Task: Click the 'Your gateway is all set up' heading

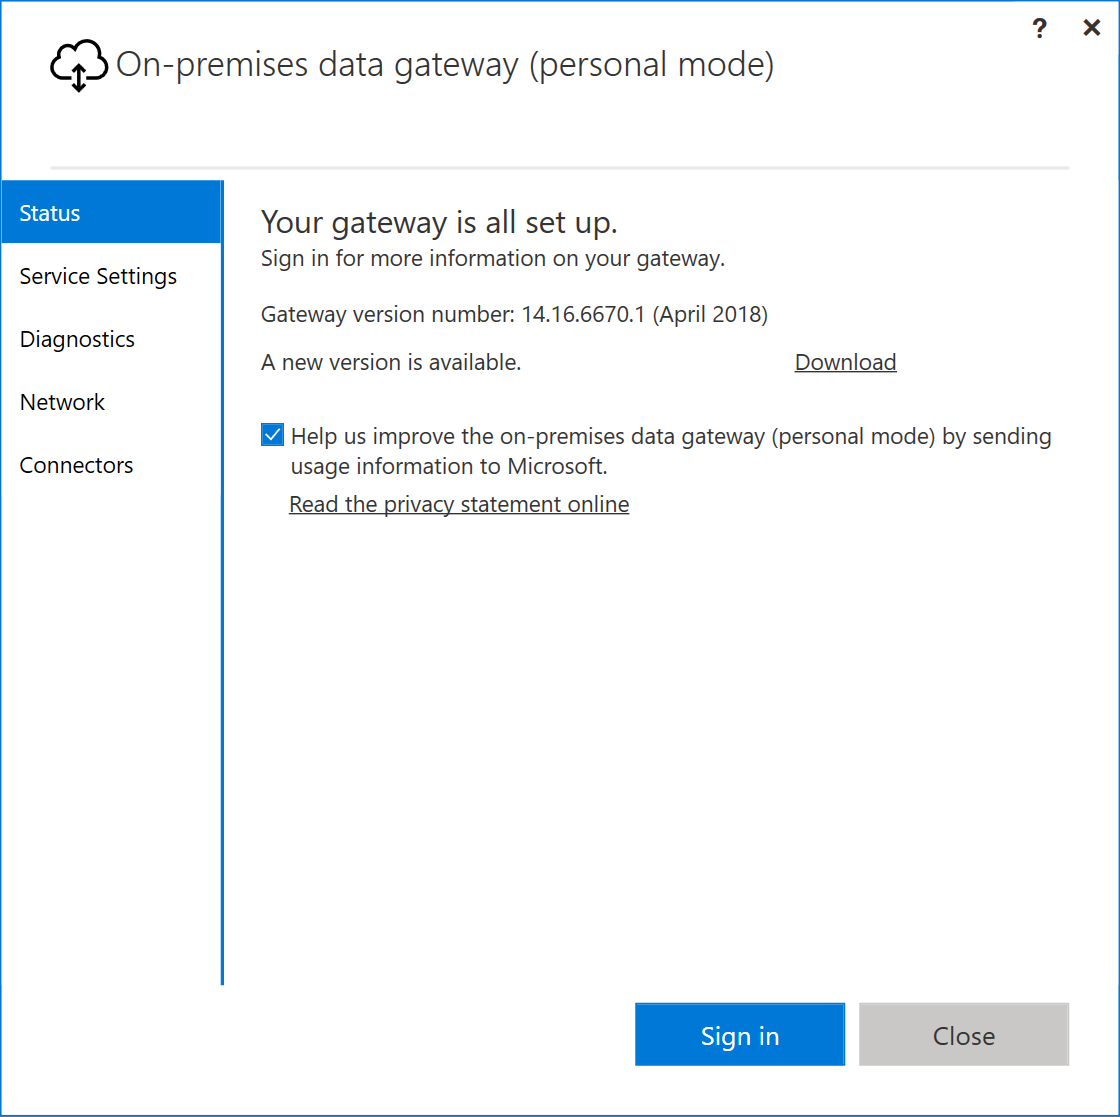Action: 439,222
